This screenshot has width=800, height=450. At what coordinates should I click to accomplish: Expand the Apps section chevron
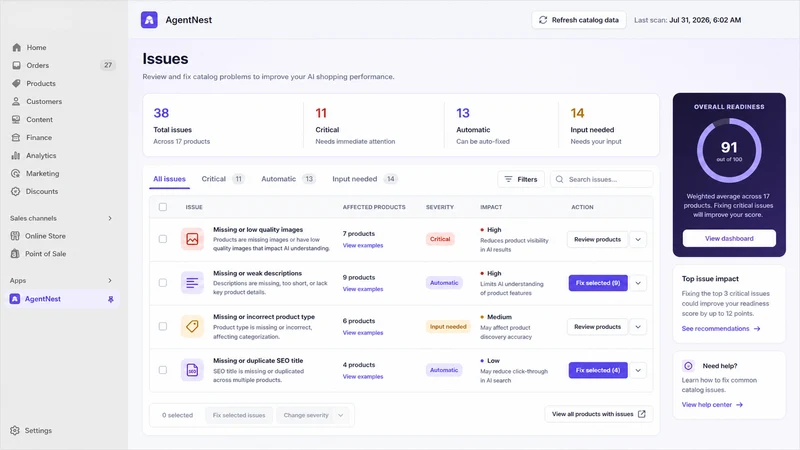point(110,281)
